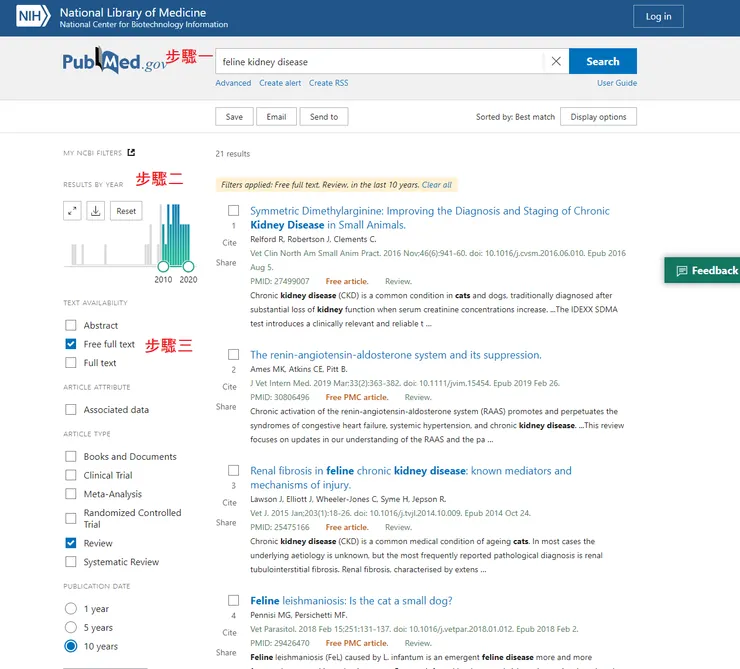Expand the results-by-year chart icon
Viewport: 740px width, 669px height.
pyautogui.click(x=72, y=211)
